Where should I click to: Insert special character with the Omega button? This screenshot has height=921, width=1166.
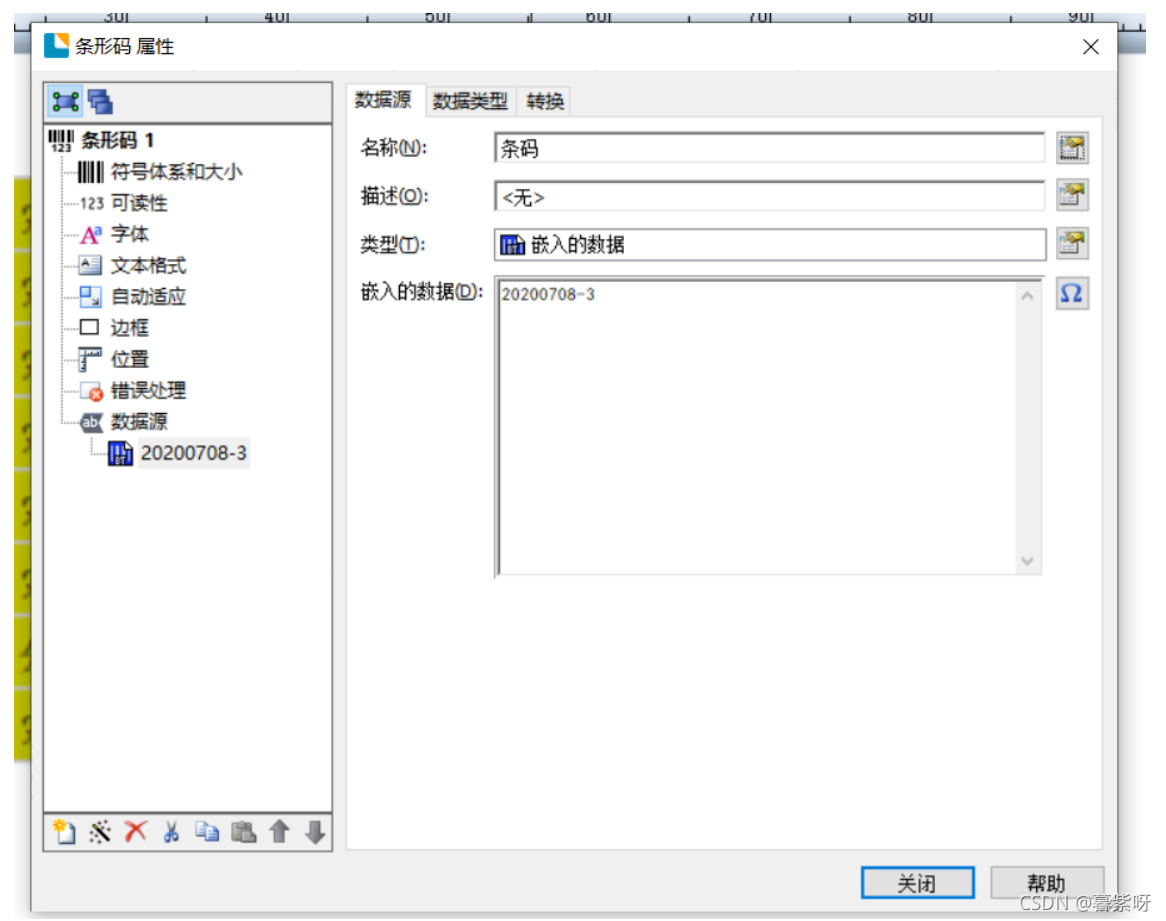pyautogui.click(x=1072, y=294)
